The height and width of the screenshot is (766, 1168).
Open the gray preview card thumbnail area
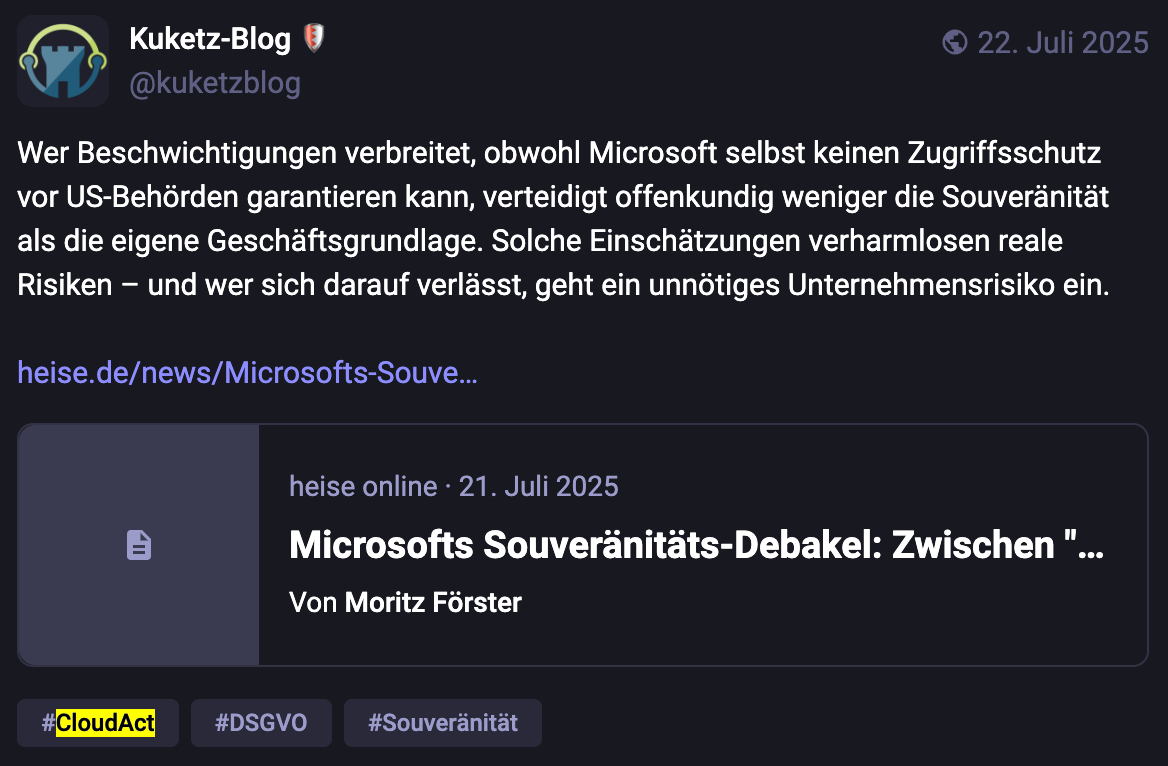[139, 545]
